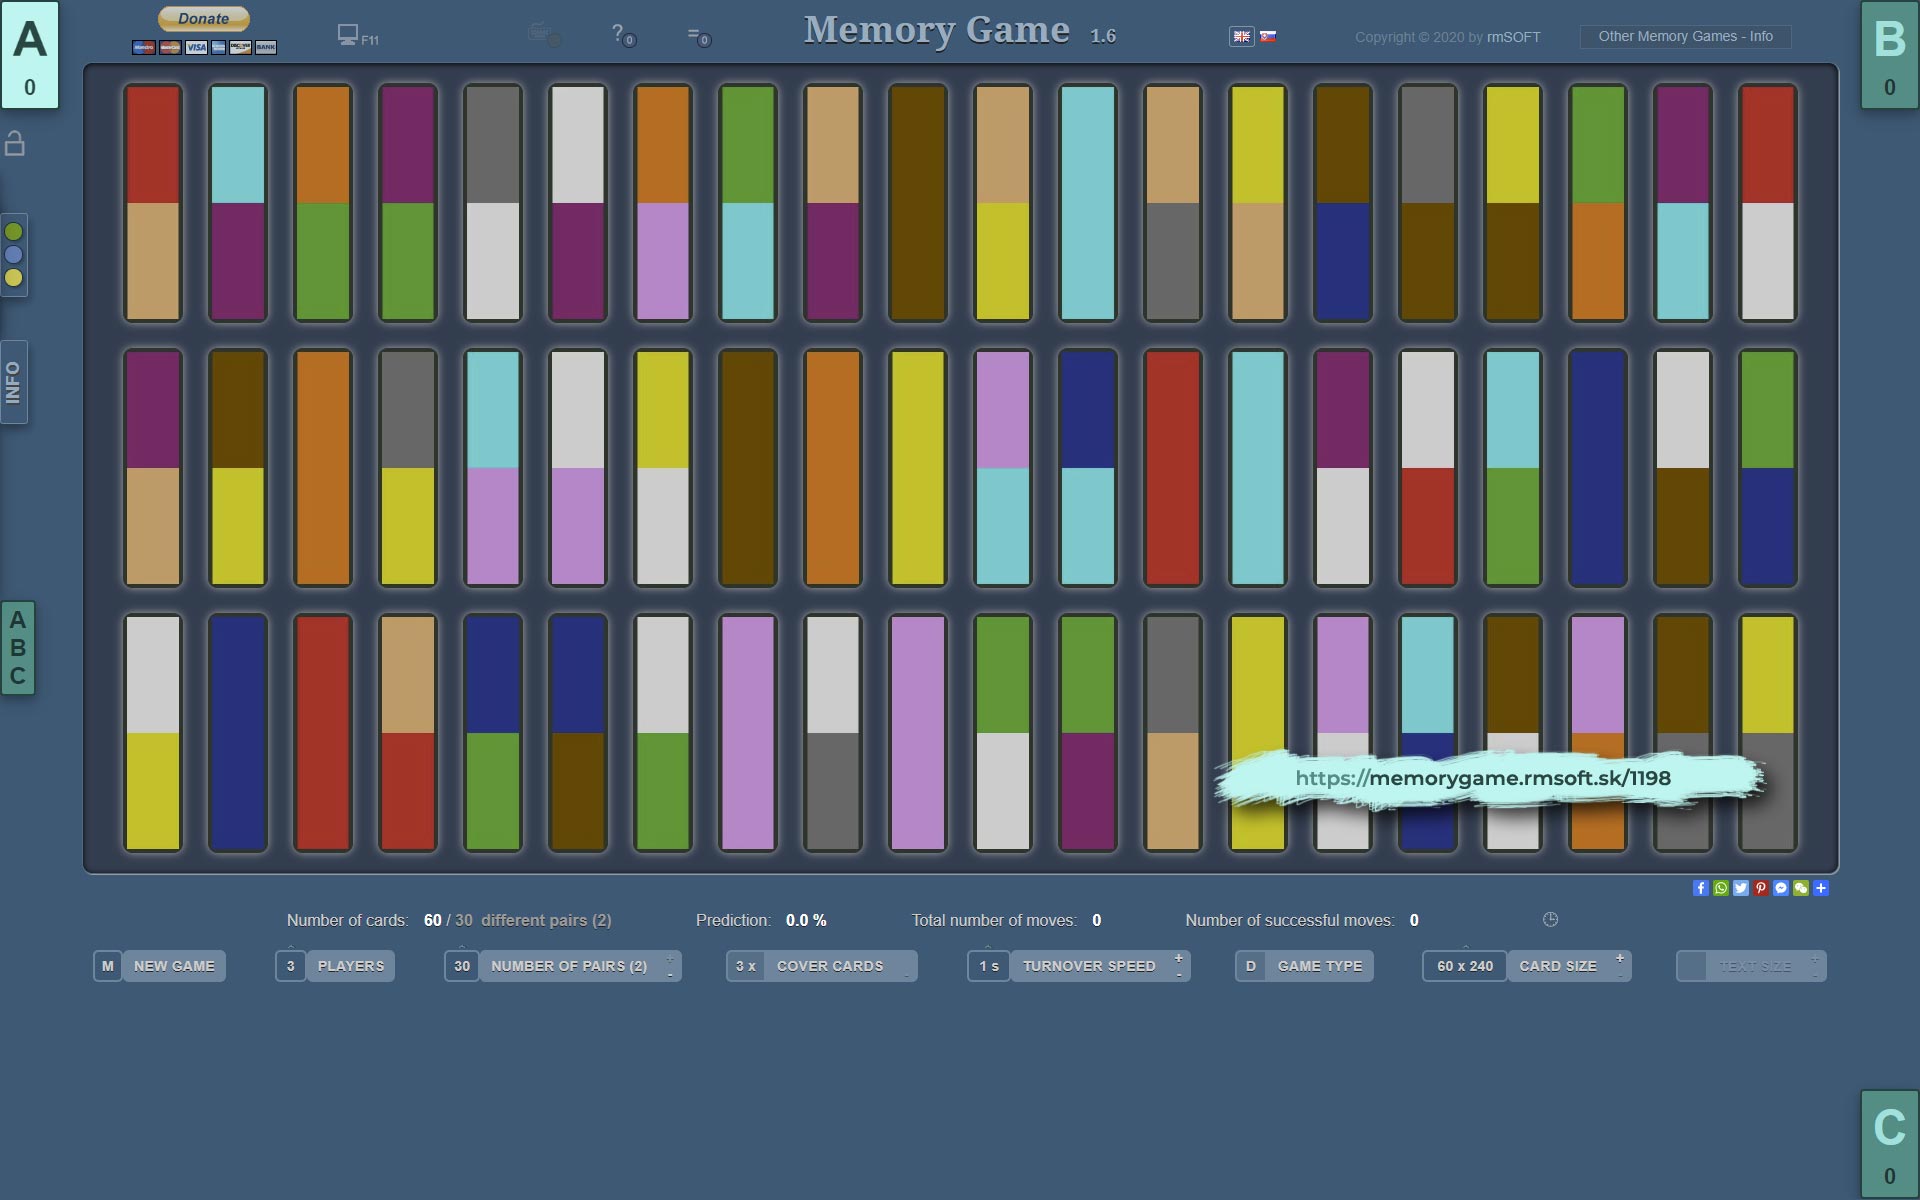Switch to the Slovak flag language
Screen dimensions: 1920x1200
pyautogui.click(x=1268, y=36)
